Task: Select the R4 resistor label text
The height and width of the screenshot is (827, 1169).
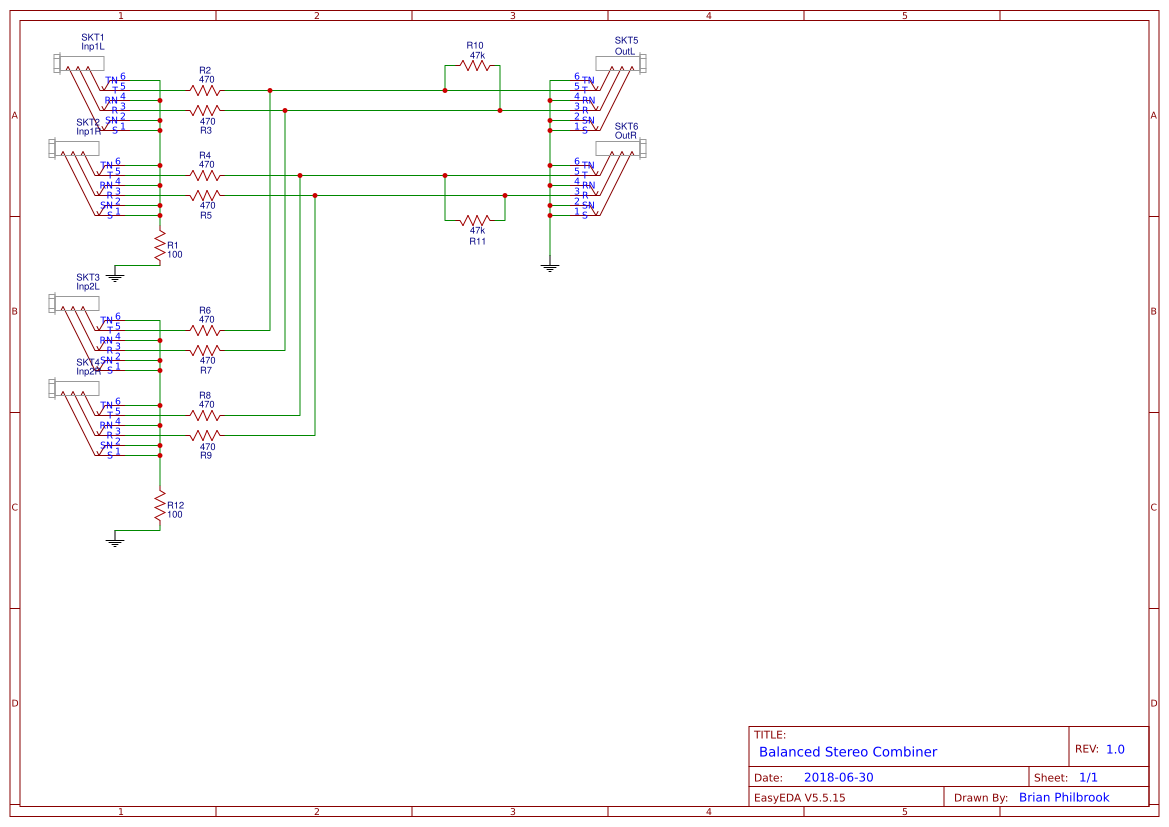Action: (x=204, y=155)
